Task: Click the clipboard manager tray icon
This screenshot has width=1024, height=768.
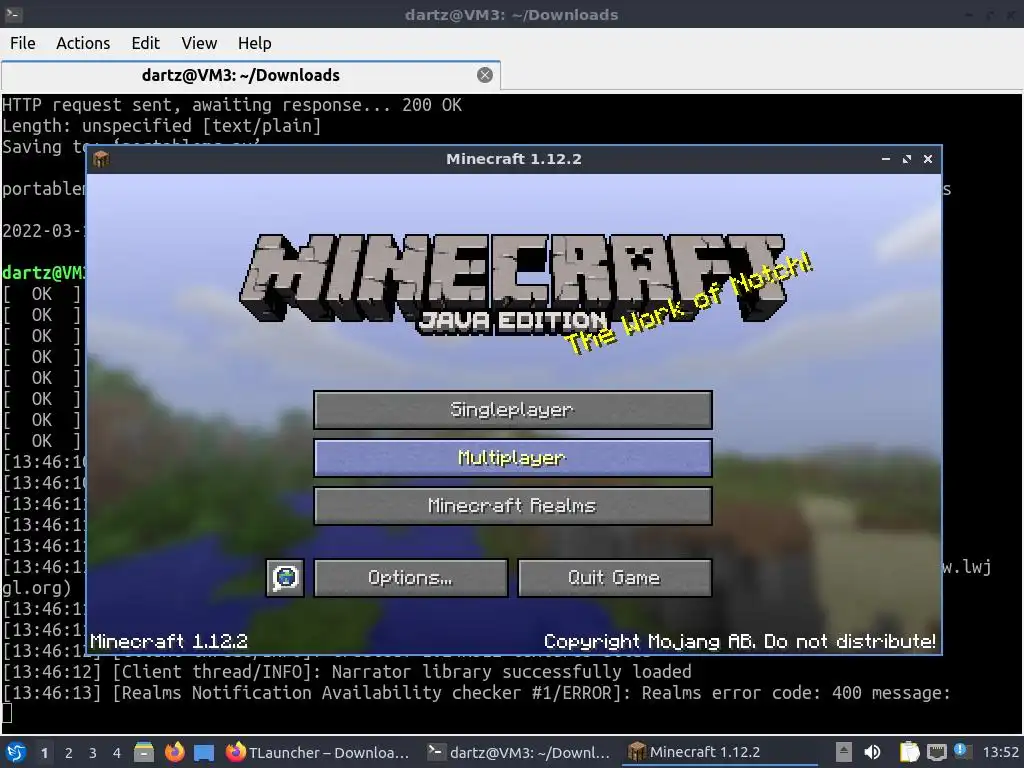Action: (x=909, y=752)
